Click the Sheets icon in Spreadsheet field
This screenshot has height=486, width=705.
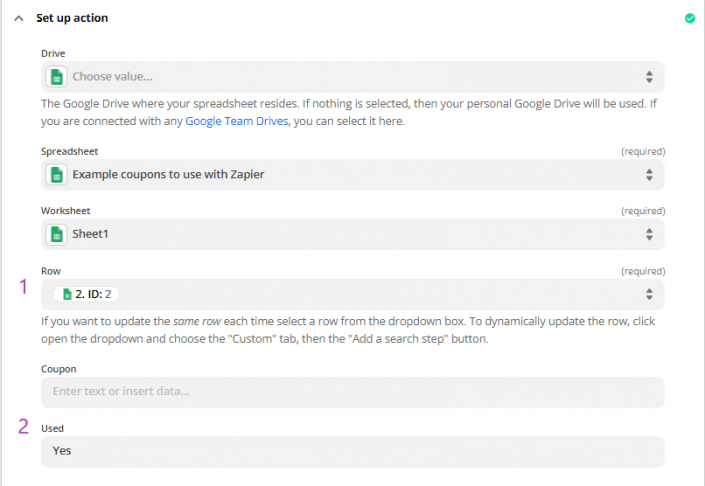(57, 174)
